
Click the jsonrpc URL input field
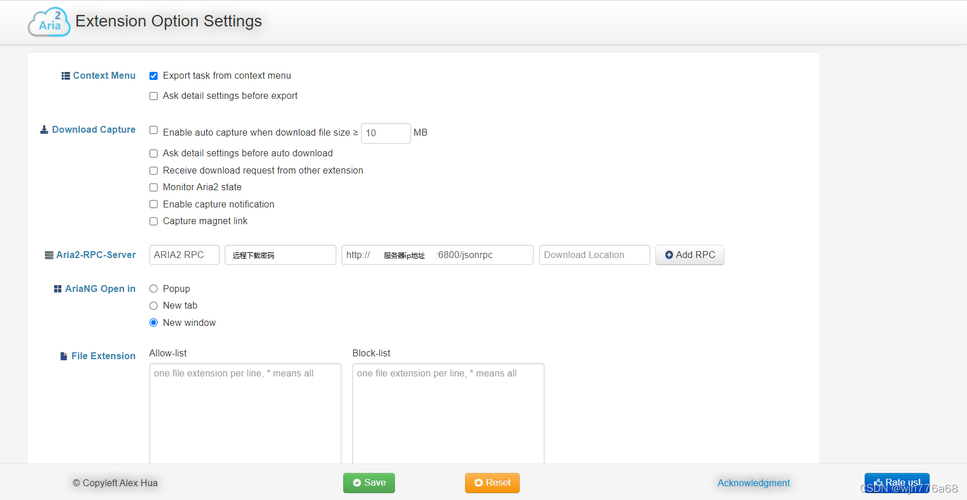[x=437, y=255]
